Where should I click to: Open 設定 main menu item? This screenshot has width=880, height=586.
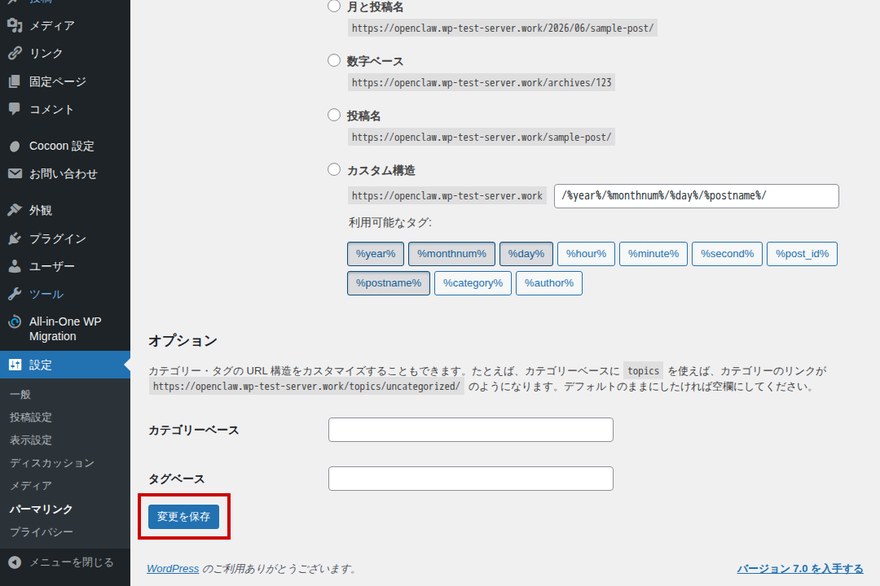pyautogui.click(x=65, y=365)
